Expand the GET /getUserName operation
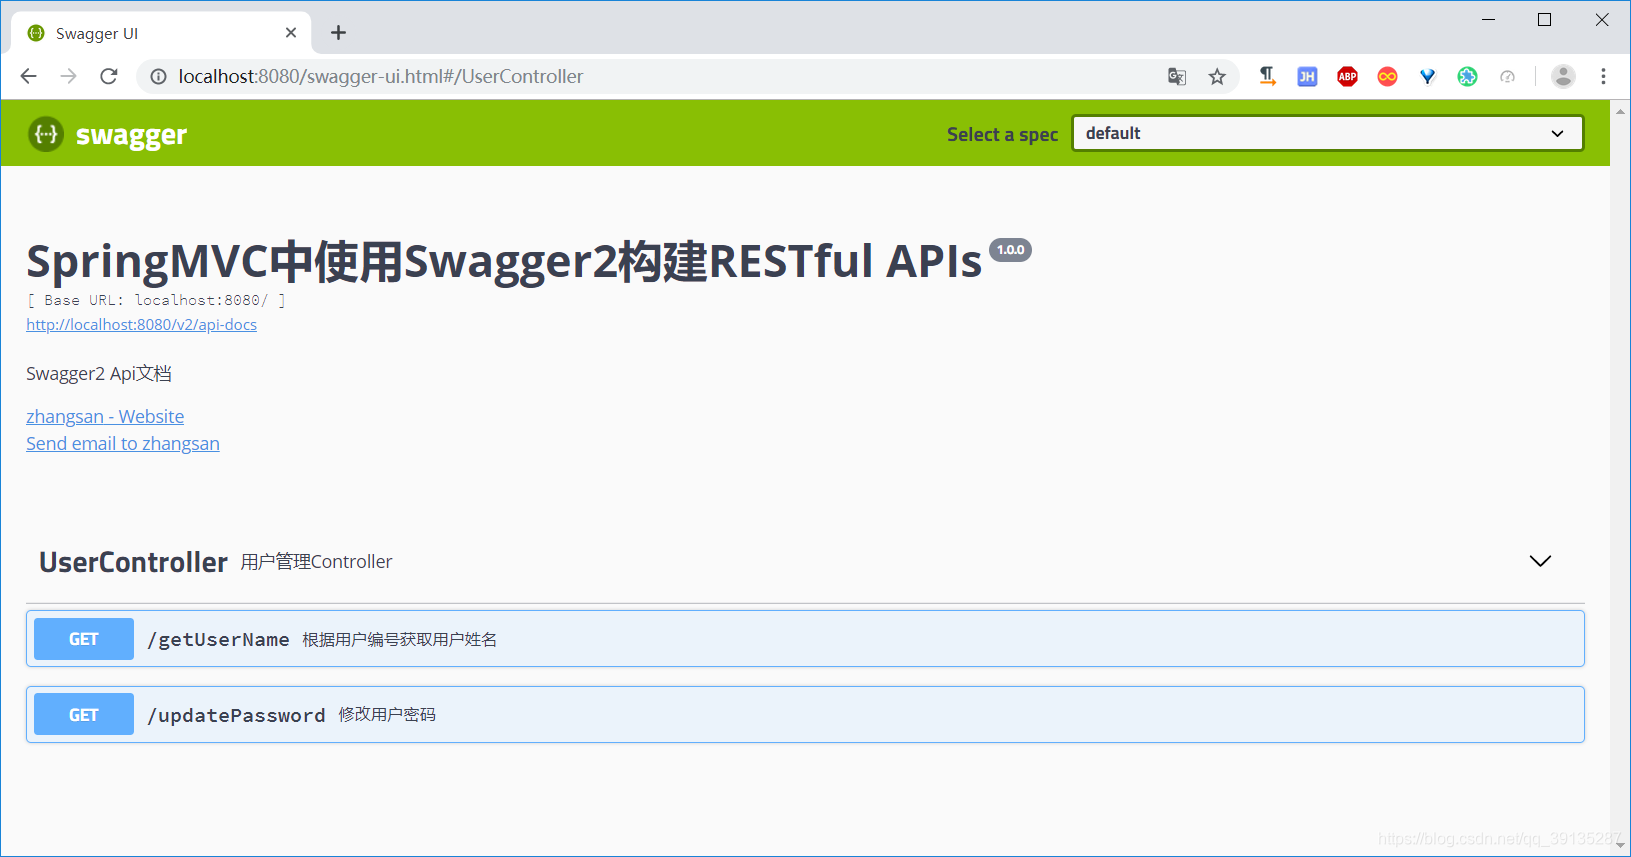This screenshot has height=857, width=1631. pyautogui.click(x=805, y=639)
